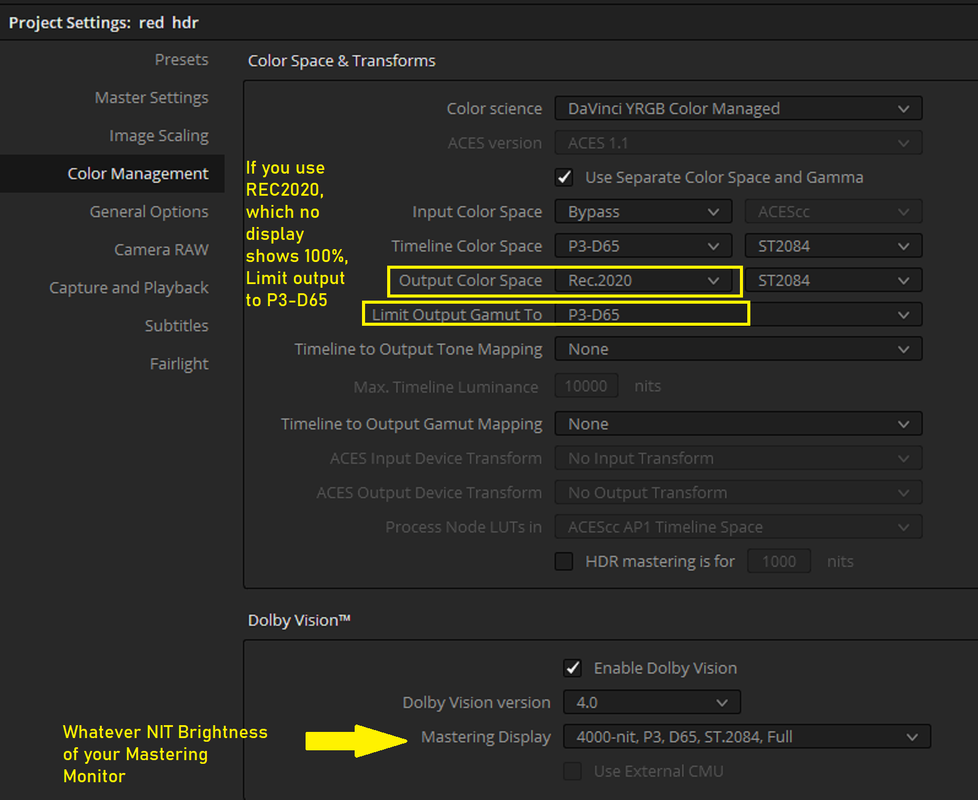The width and height of the screenshot is (978, 800).
Task: Open Timeline to Output Gamut Mapping dropdown
Action: click(738, 424)
